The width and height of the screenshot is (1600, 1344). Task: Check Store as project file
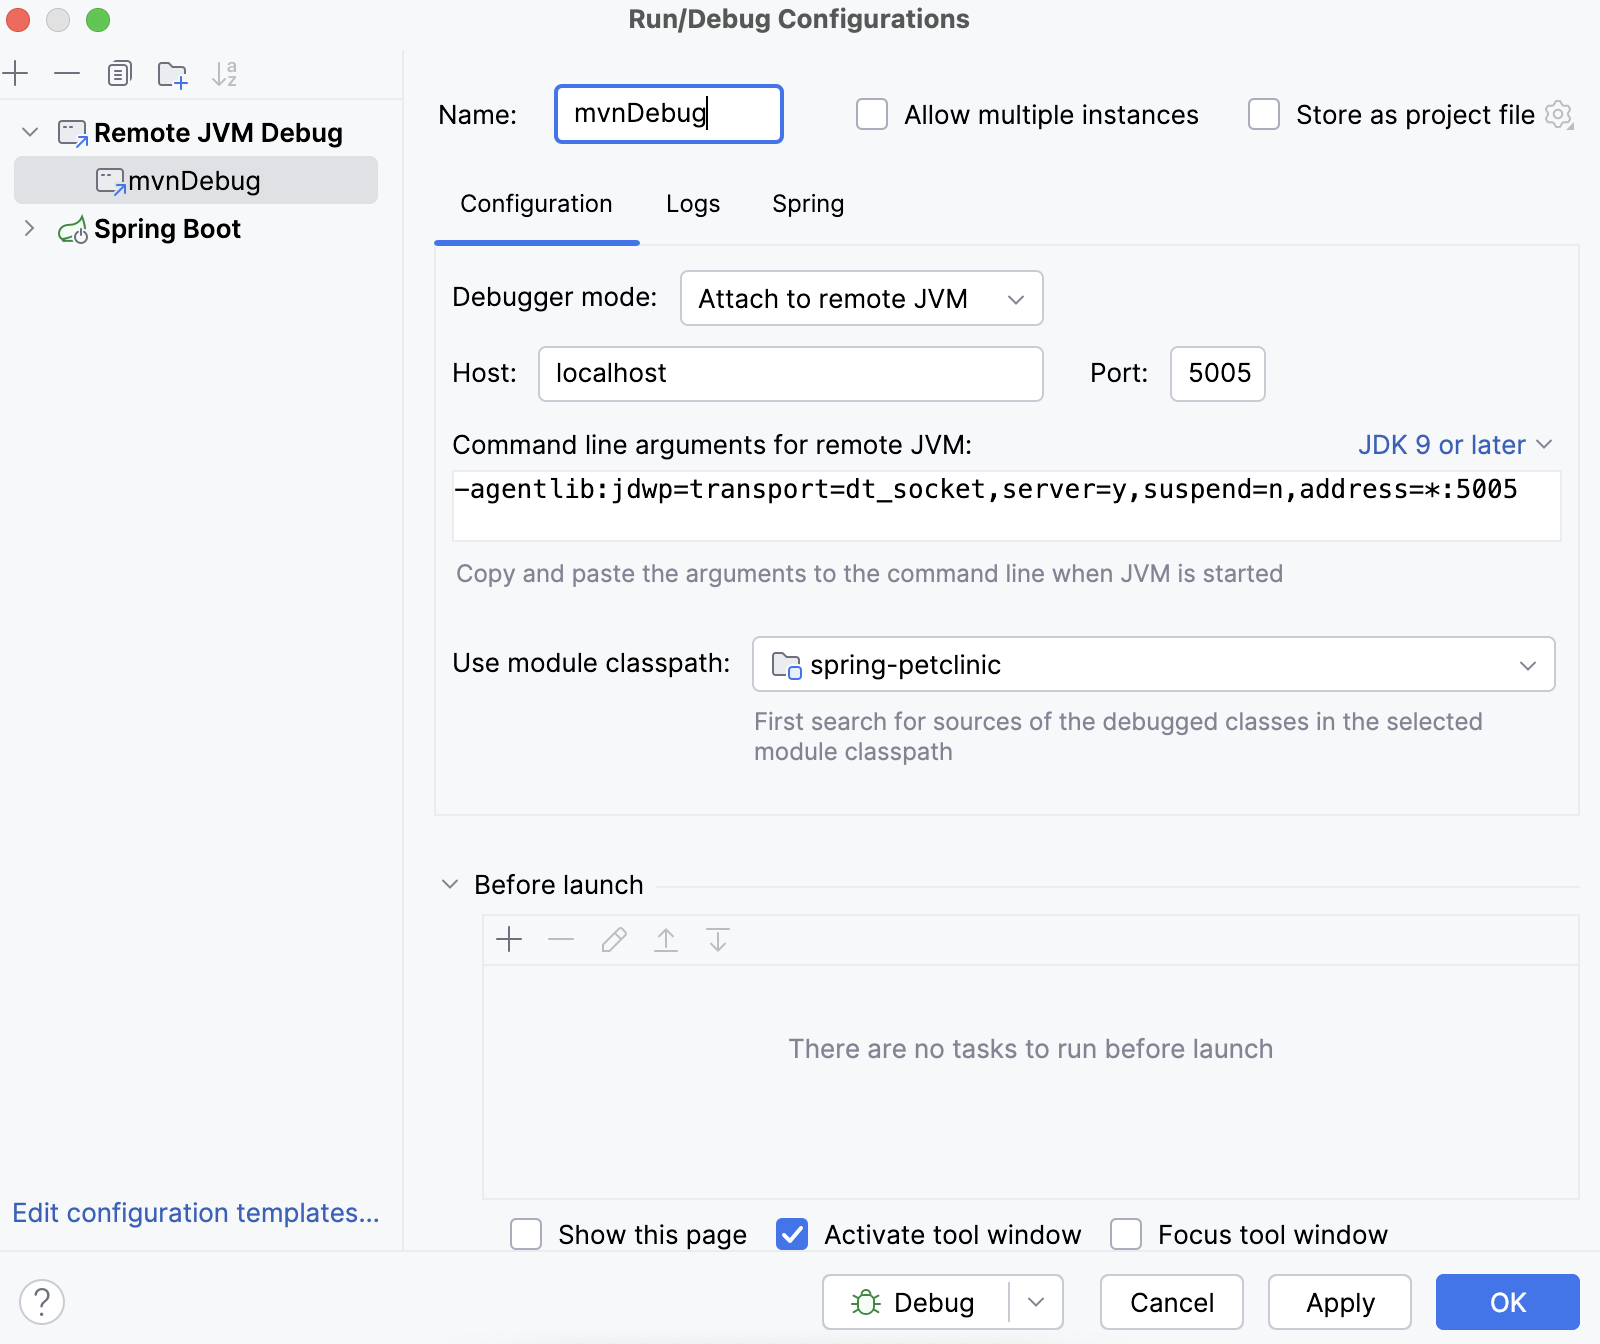[x=1264, y=114]
